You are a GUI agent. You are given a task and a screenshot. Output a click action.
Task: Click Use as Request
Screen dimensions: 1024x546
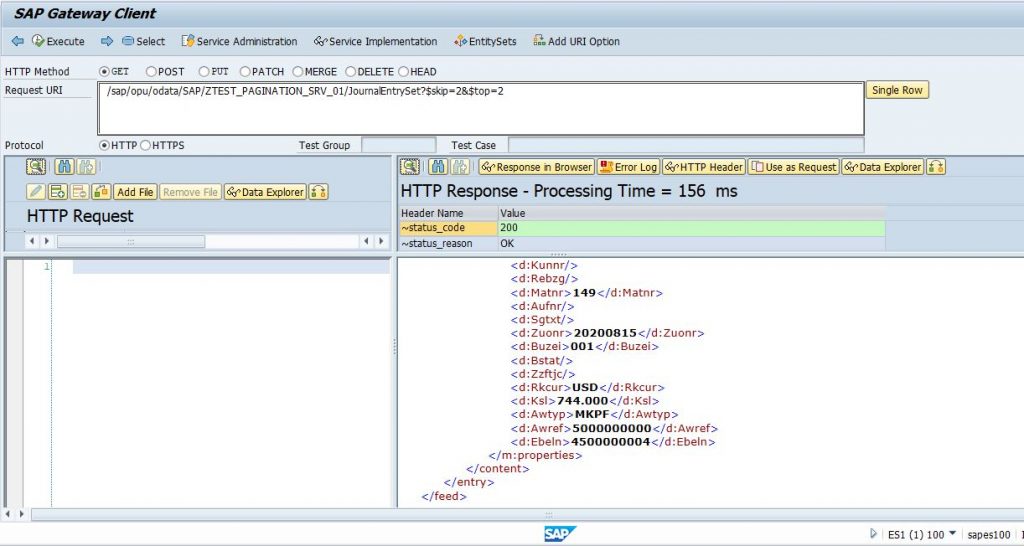[x=793, y=167]
